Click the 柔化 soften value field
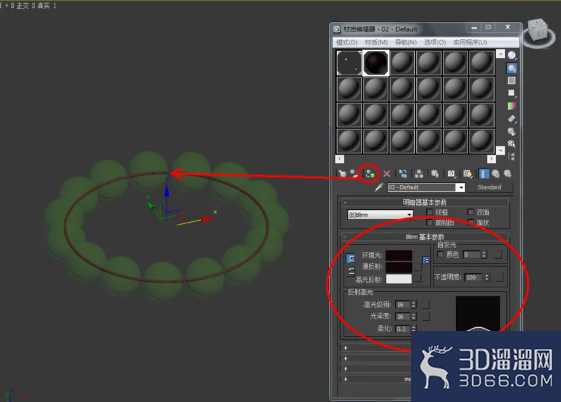 point(403,329)
